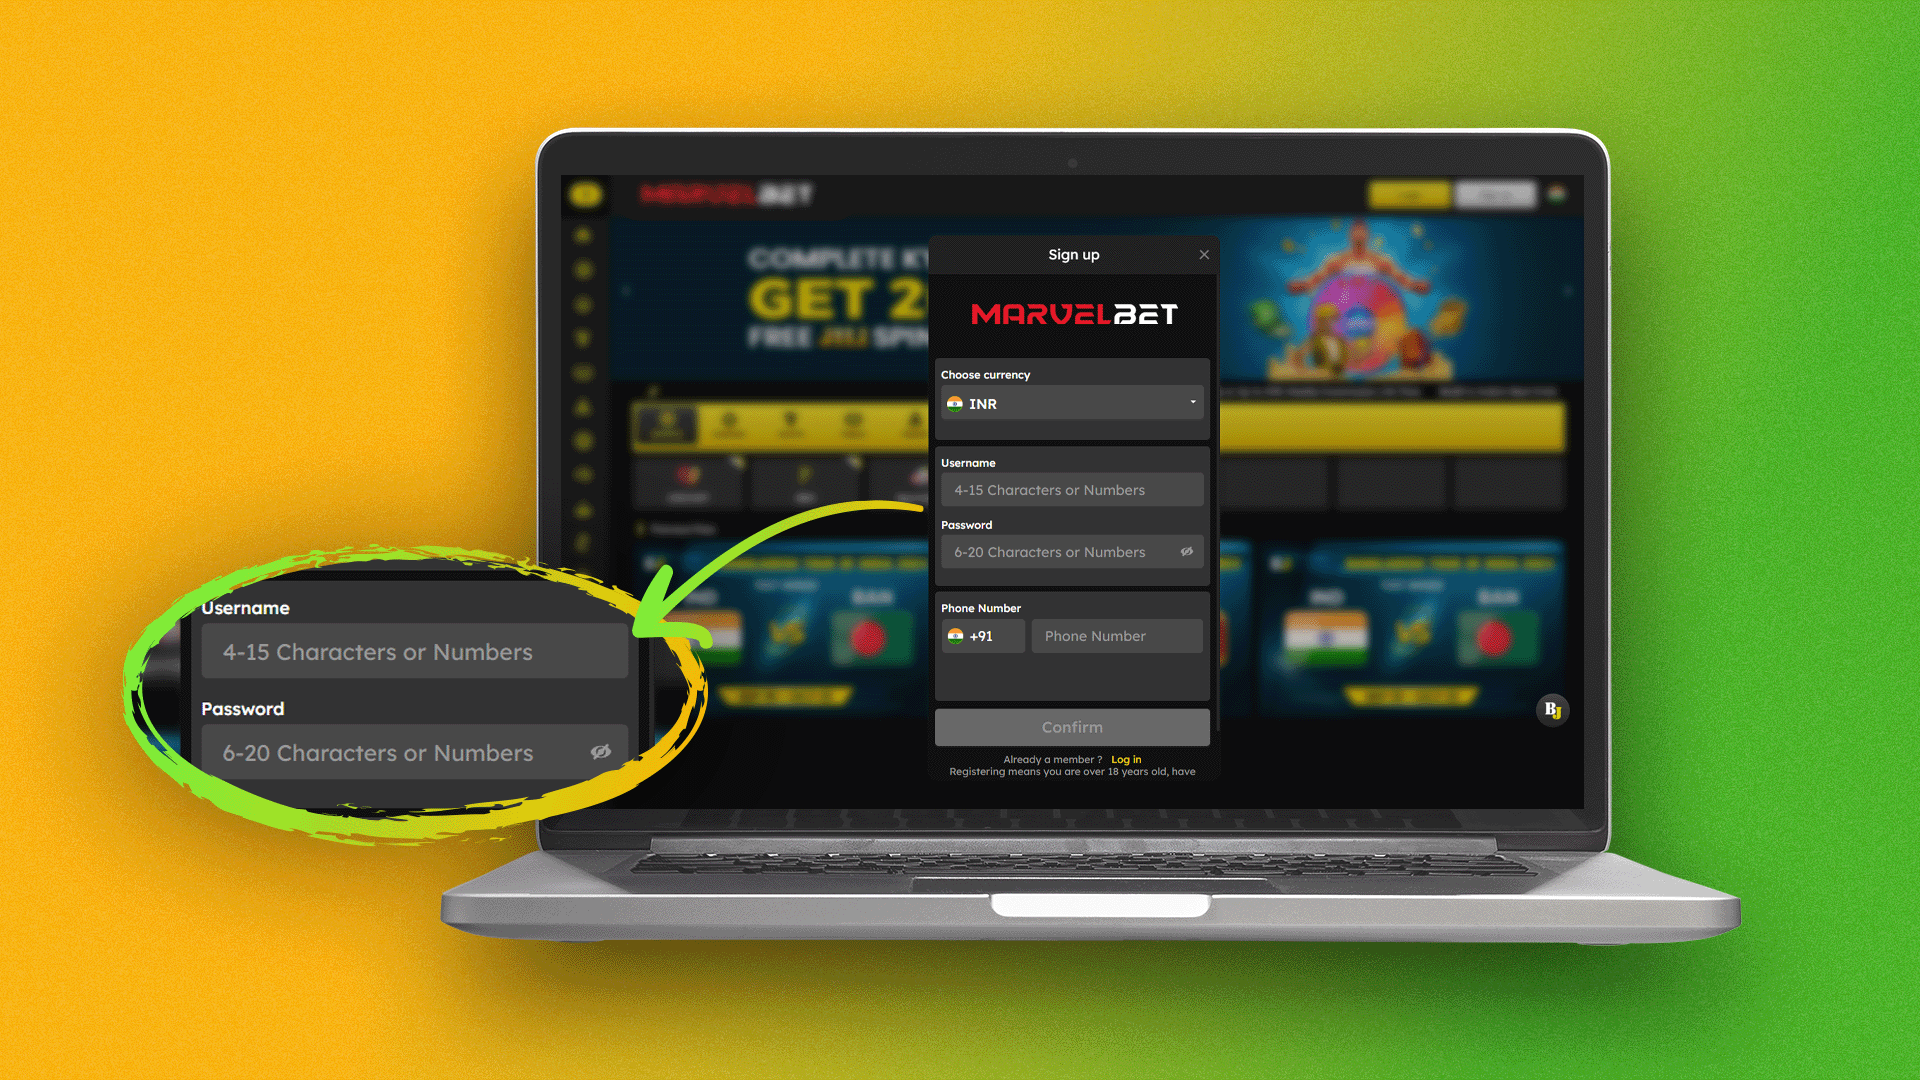Screen dimensions: 1920x1080
Task: Enable INR currency selection toggle
Action: pyautogui.click(x=1072, y=405)
